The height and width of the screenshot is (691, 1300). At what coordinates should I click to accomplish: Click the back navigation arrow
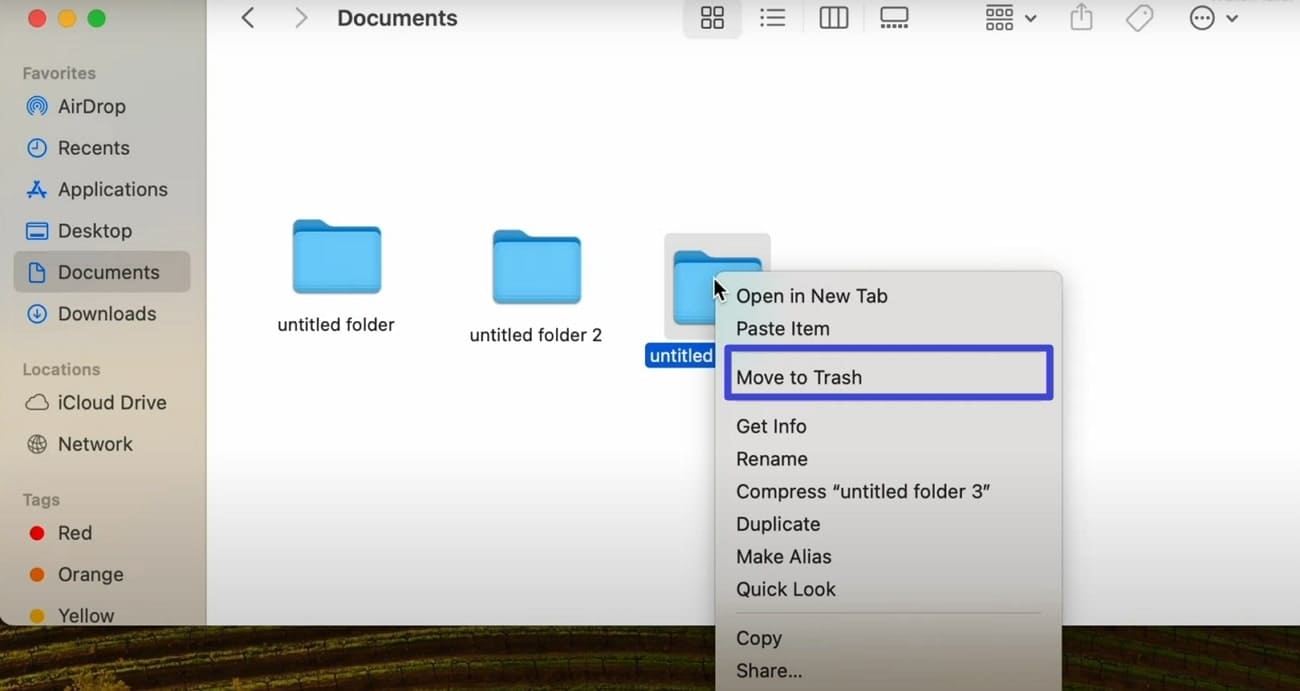coord(247,17)
